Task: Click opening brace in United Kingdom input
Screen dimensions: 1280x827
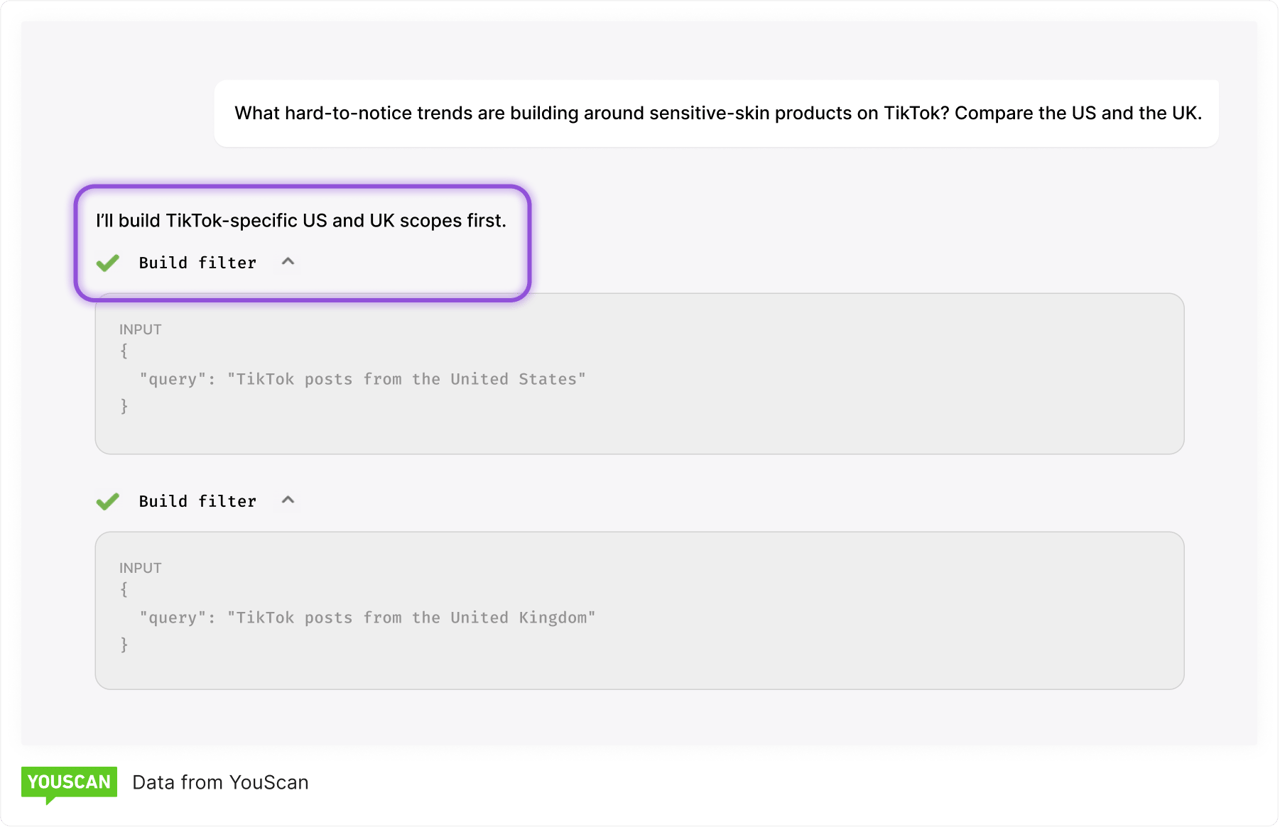Action: [124, 591]
